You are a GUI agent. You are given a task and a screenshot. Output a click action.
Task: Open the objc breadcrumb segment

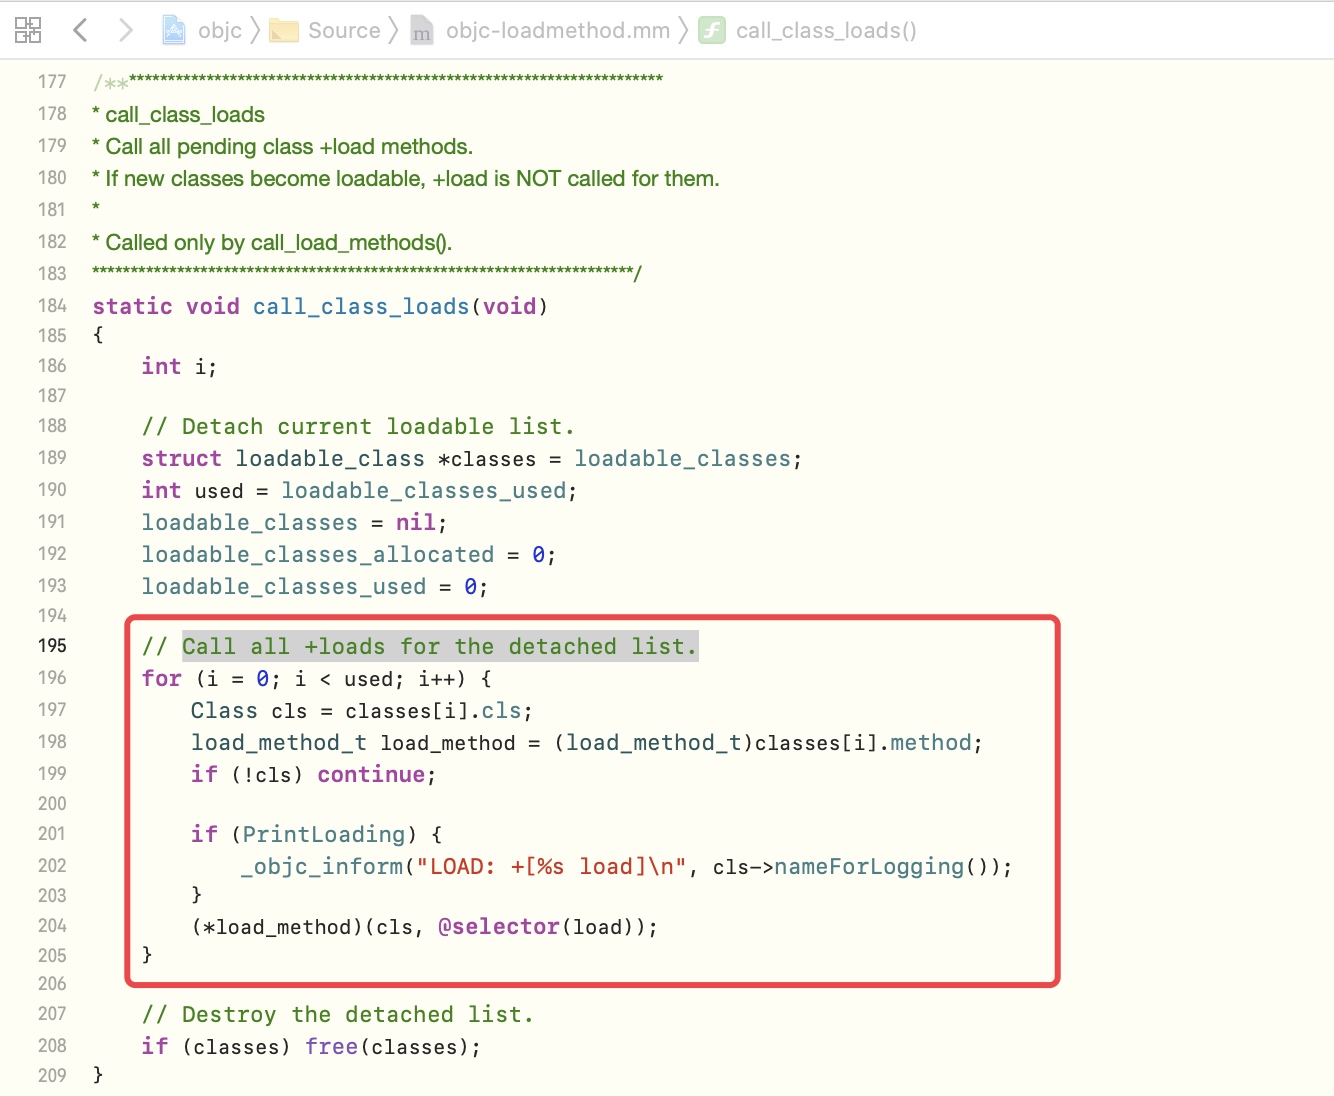pyautogui.click(x=220, y=30)
